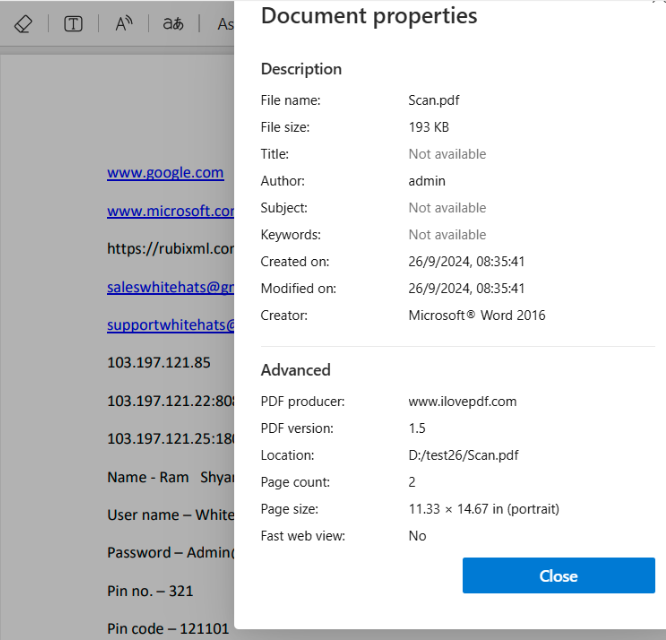Viewport: 666px width, 640px height.
Task: Click the Scan.pdf file name value
Action: [x=433, y=100]
